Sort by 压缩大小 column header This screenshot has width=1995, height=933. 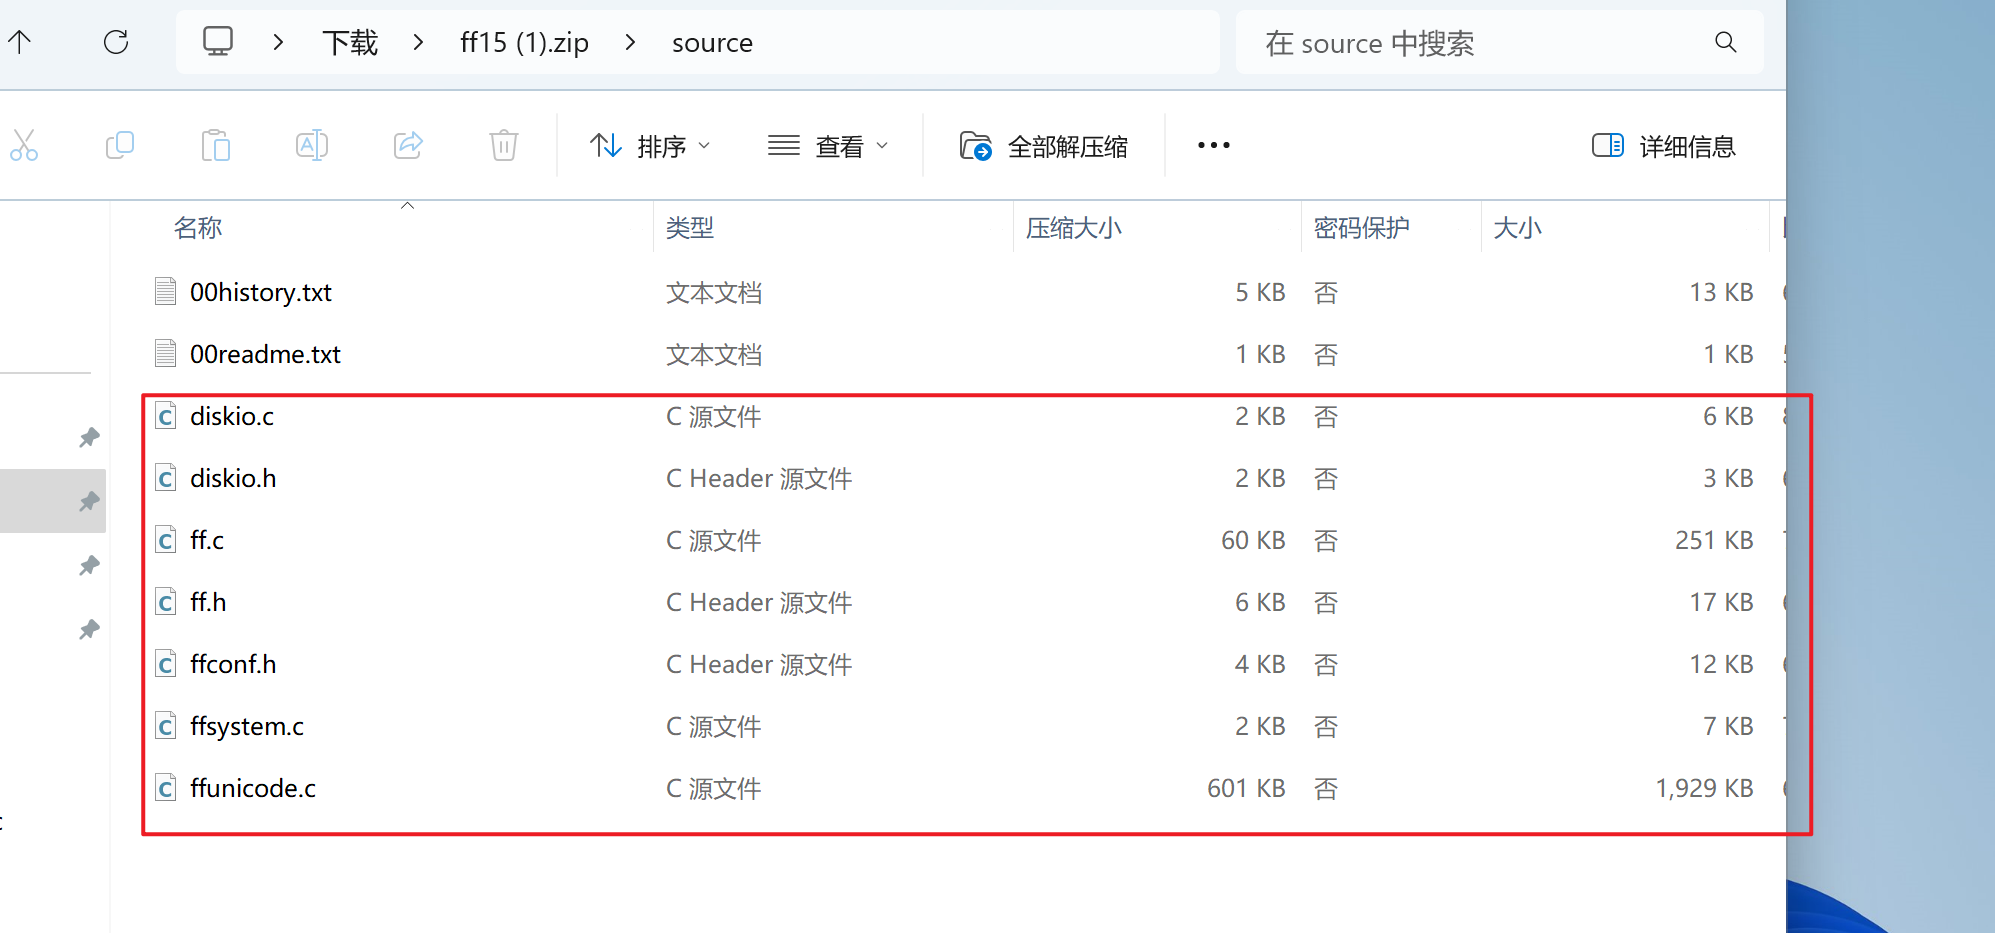pyautogui.click(x=1074, y=228)
